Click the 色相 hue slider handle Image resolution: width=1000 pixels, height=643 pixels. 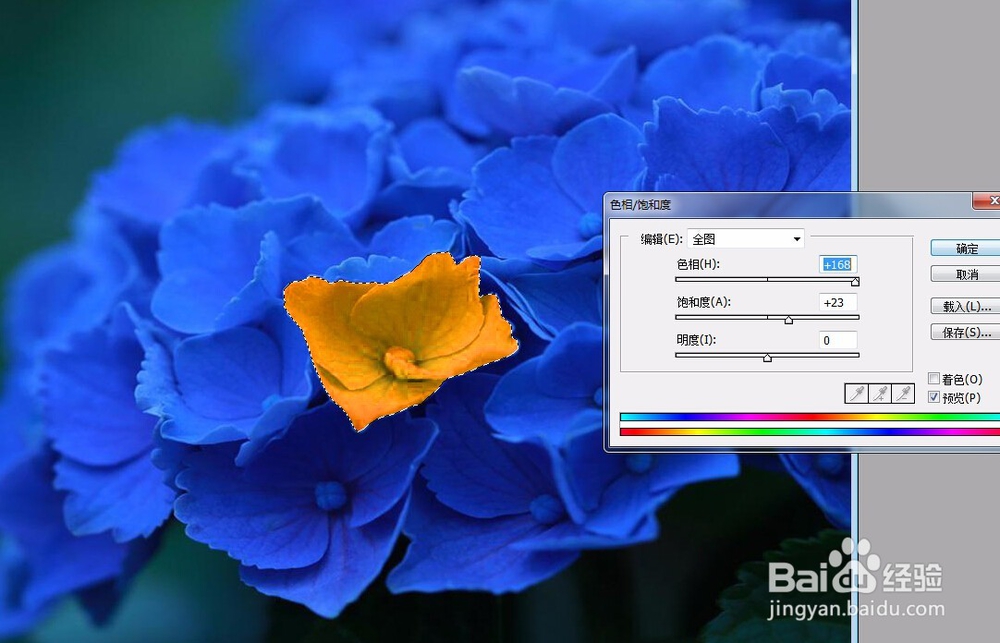click(x=855, y=281)
